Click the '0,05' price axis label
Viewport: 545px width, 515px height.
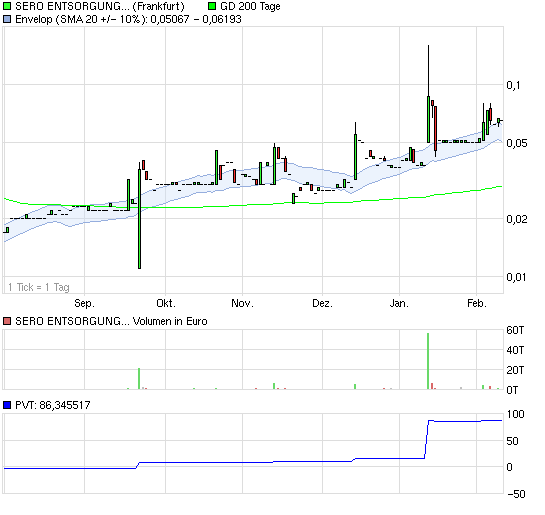(516, 143)
